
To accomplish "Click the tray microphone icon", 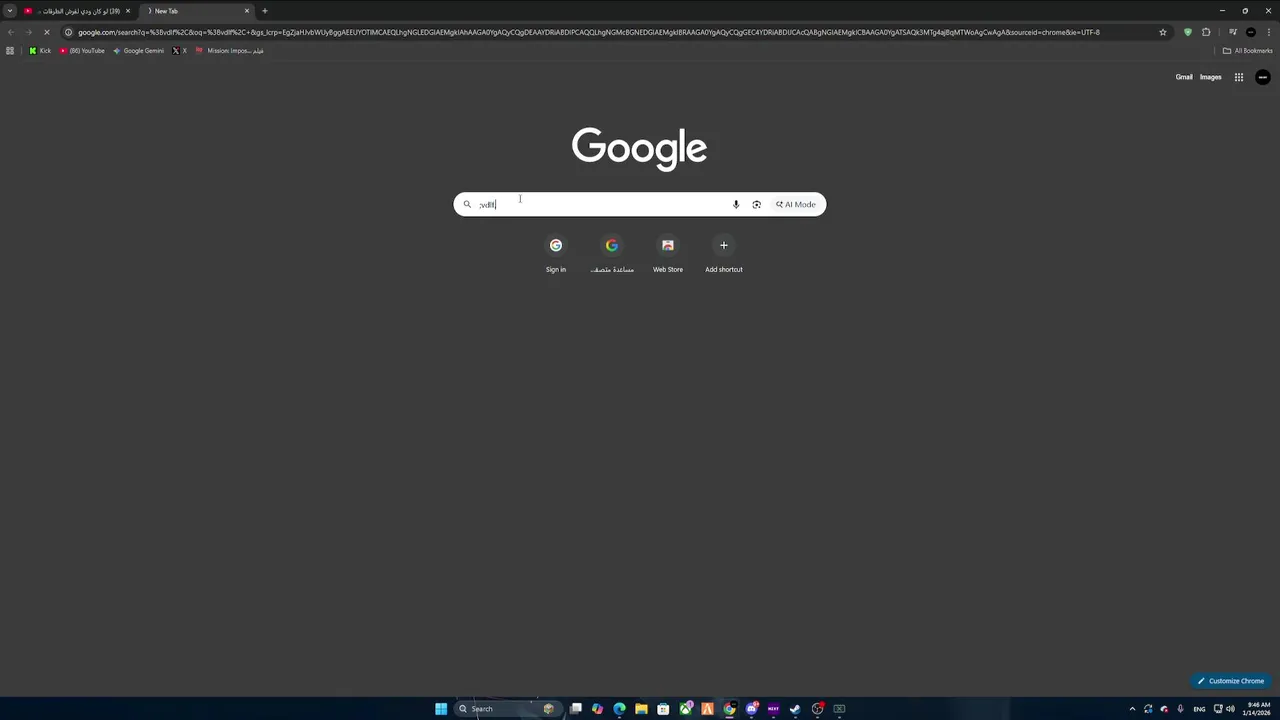I will pos(1181,709).
